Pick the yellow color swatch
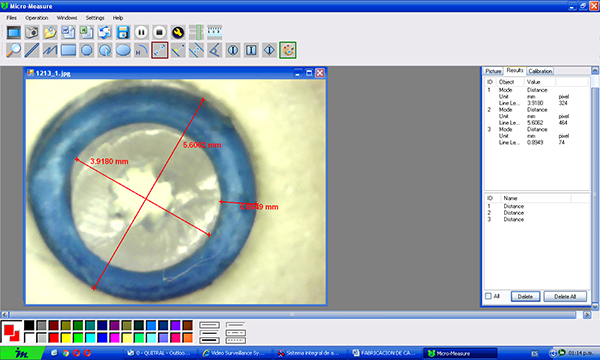The width and height of the screenshot is (600, 360). click(x=66, y=337)
